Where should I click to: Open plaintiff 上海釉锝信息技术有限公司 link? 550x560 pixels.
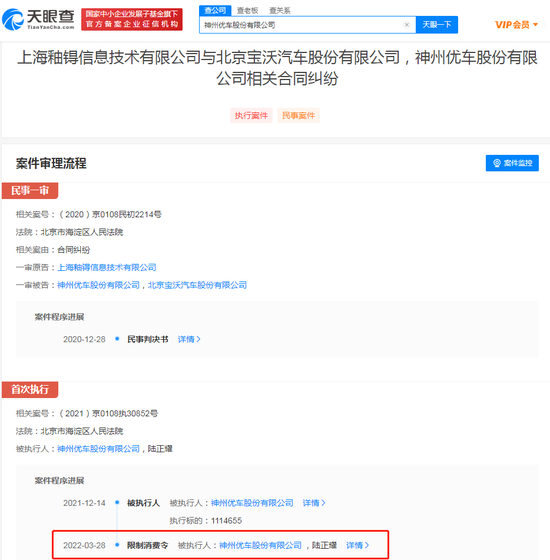coord(107,267)
